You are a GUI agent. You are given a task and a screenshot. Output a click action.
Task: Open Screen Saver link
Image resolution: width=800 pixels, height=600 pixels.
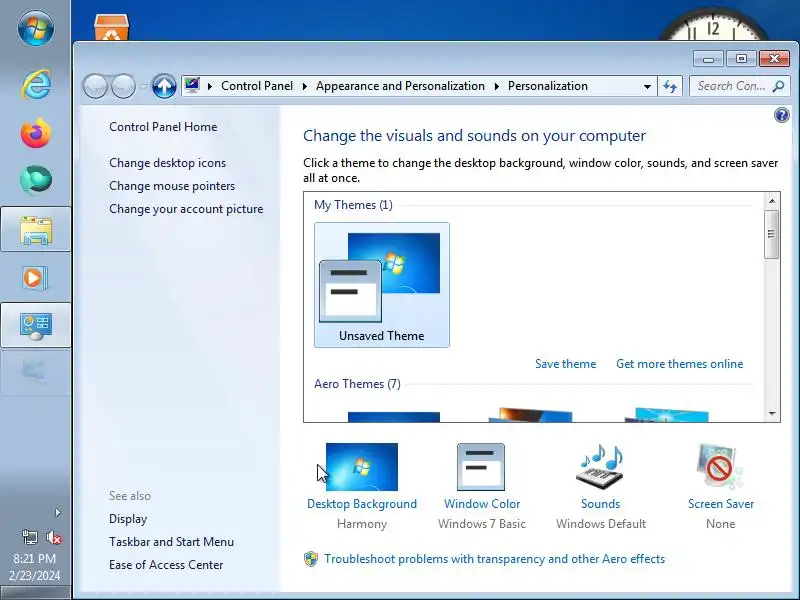(x=721, y=504)
